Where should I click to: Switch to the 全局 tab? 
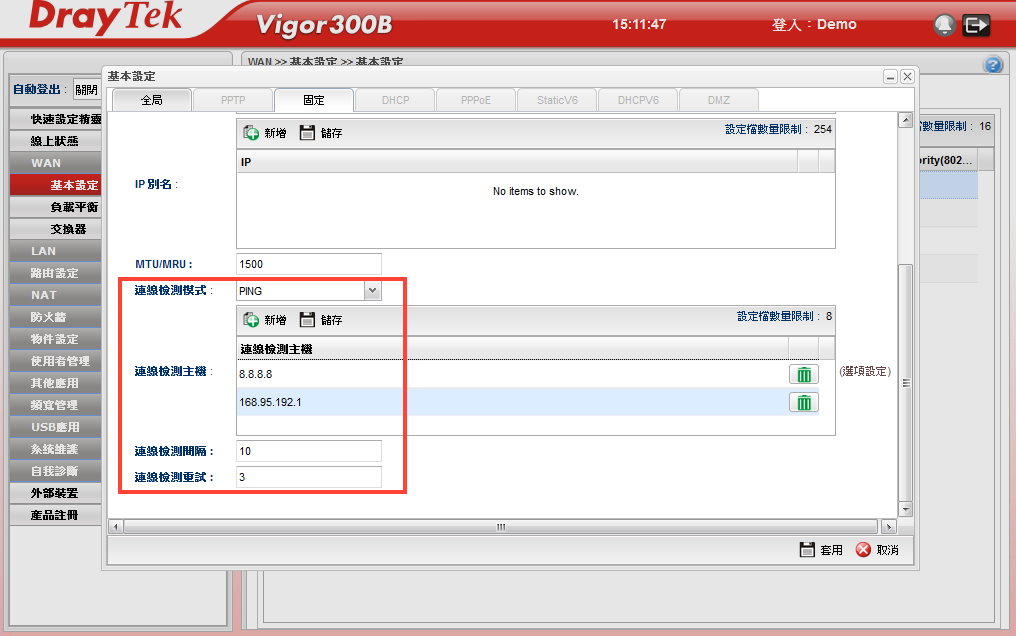click(151, 100)
